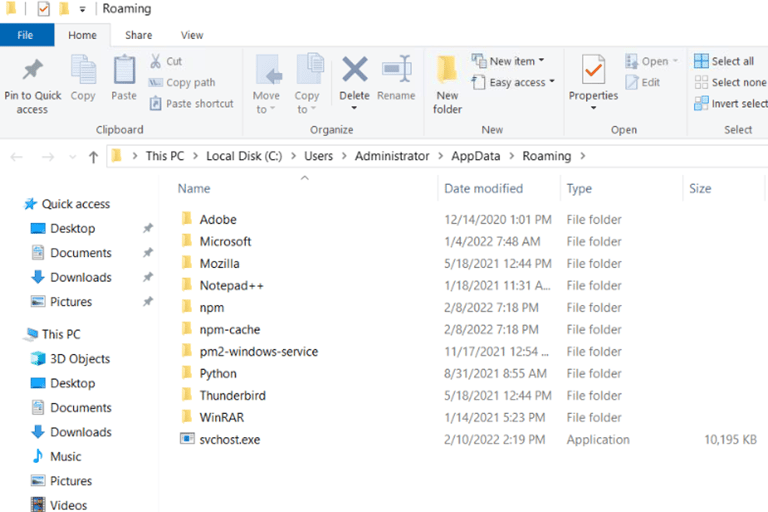
Task: Create a New folder
Action: pyautogui.click(x=447, y=85)
